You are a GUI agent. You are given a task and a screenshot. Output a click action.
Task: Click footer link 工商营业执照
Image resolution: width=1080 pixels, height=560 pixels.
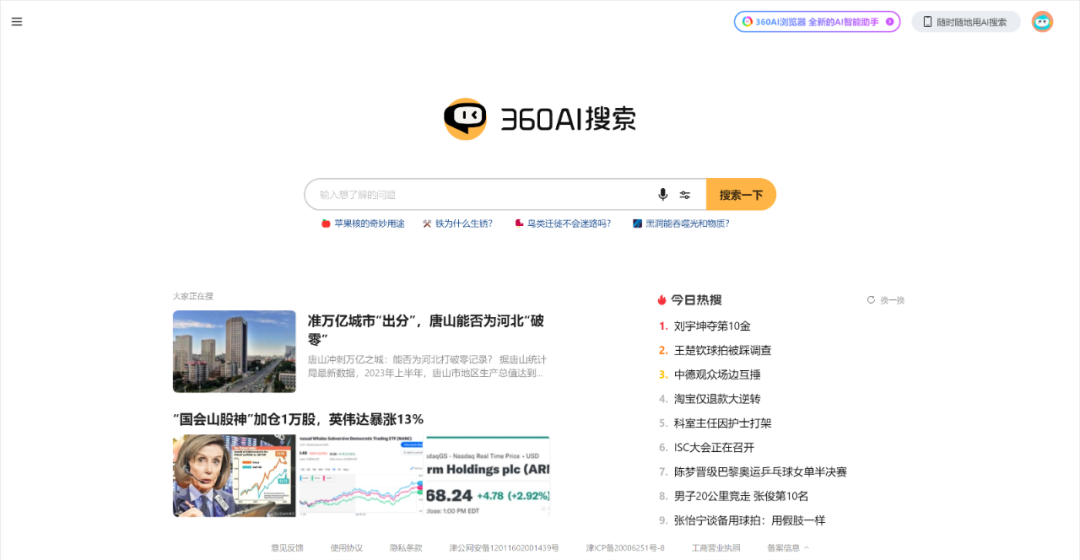716,548
